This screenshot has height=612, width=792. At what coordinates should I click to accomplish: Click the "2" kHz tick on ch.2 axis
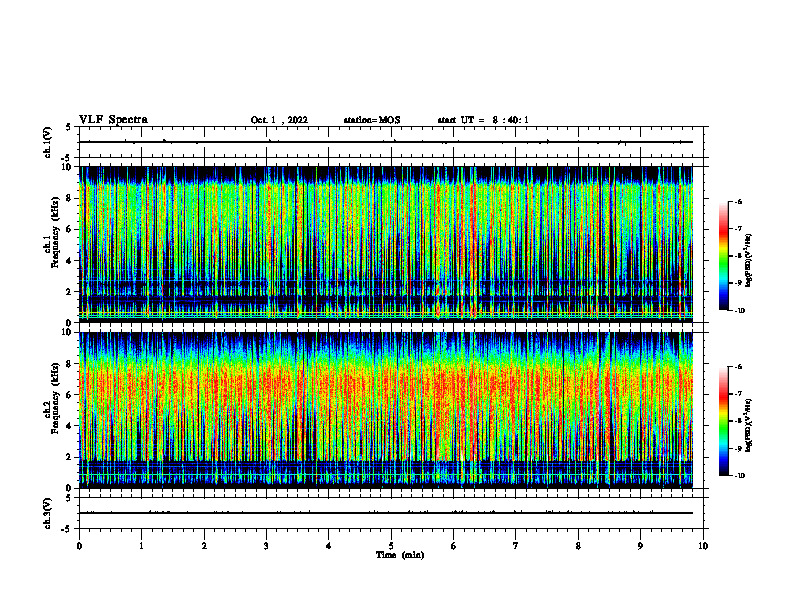(70, 457)
